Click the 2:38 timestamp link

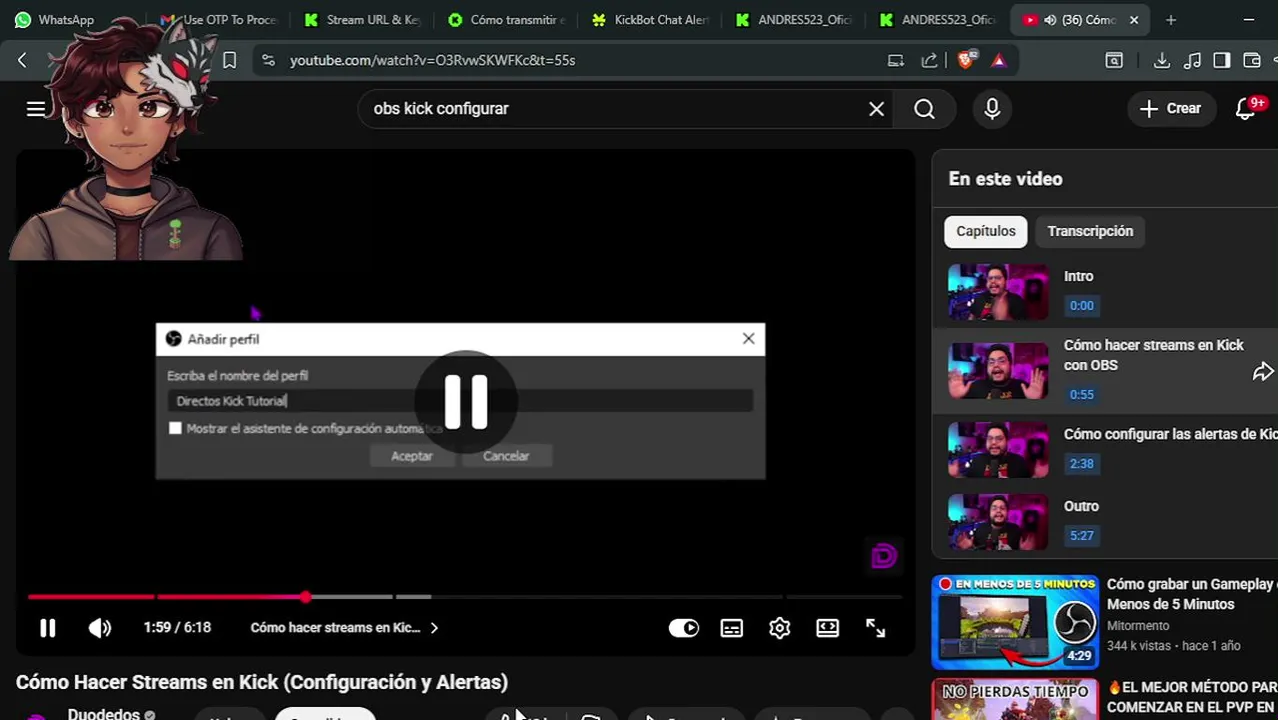point(1082,464)
